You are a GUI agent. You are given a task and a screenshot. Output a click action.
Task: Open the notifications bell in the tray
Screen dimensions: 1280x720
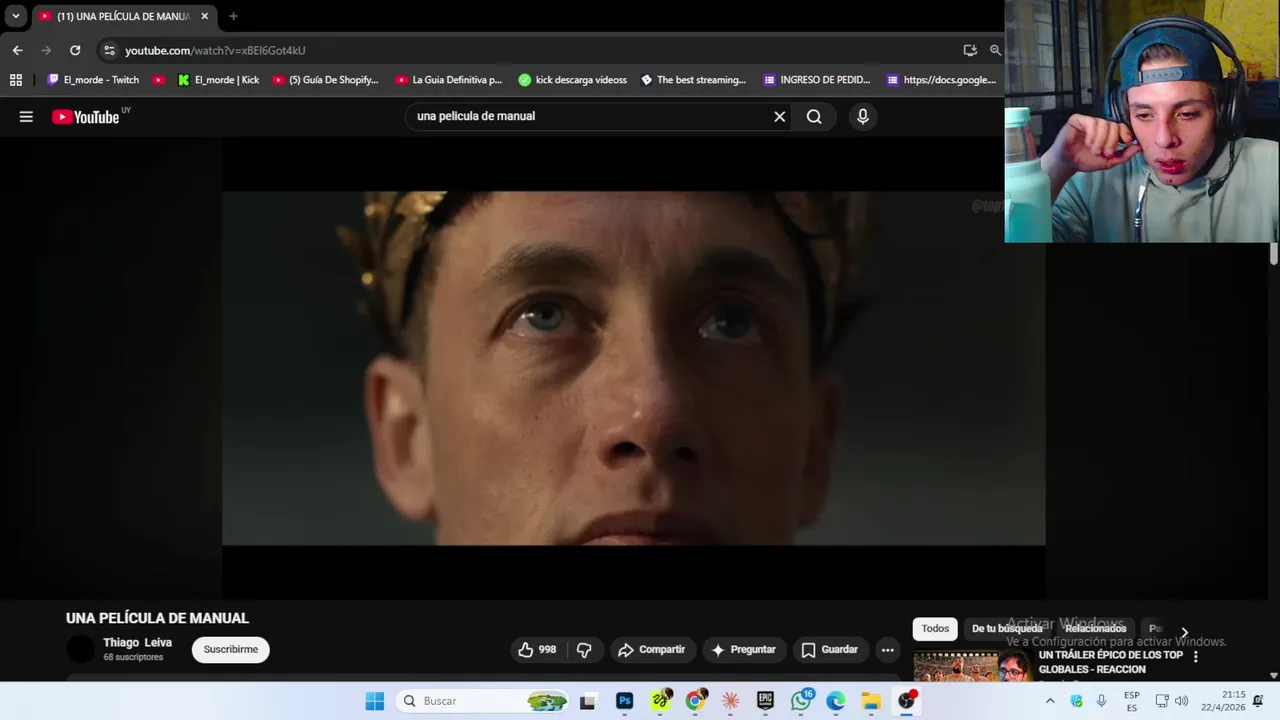(x=1258, y=701)
